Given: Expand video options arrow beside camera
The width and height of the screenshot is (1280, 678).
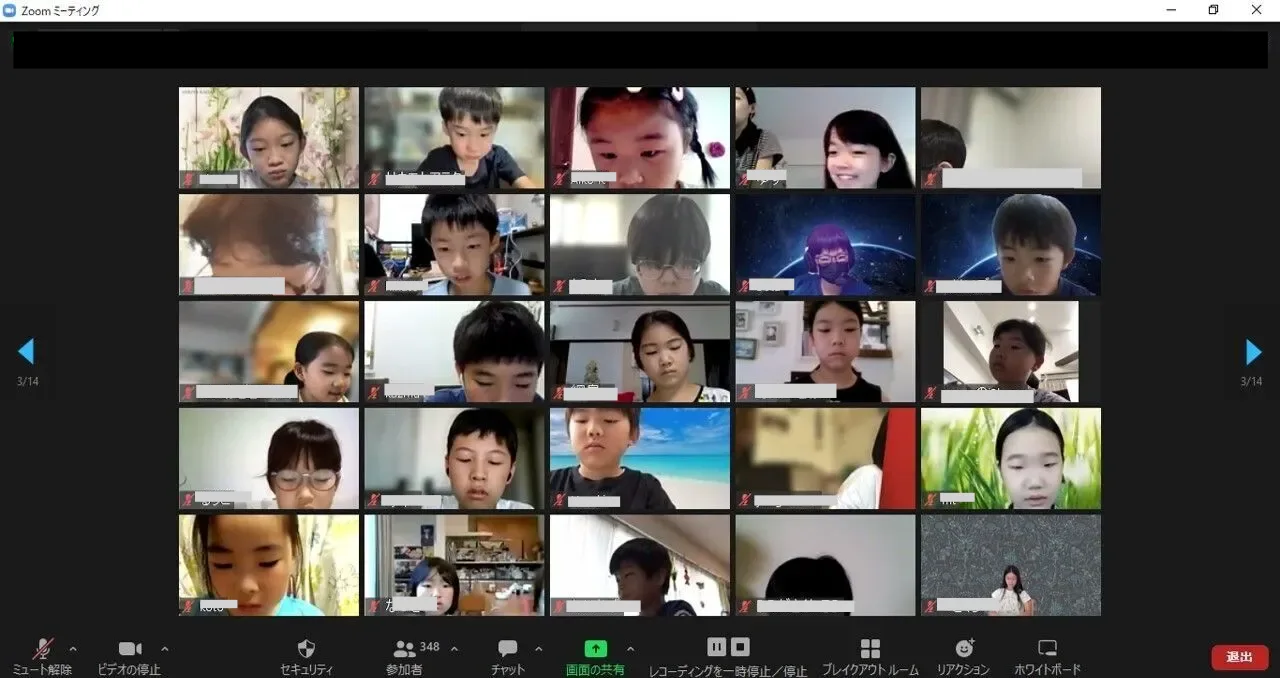Looking at the screenshot, I should pyautogui.click(x=165, y=648).
